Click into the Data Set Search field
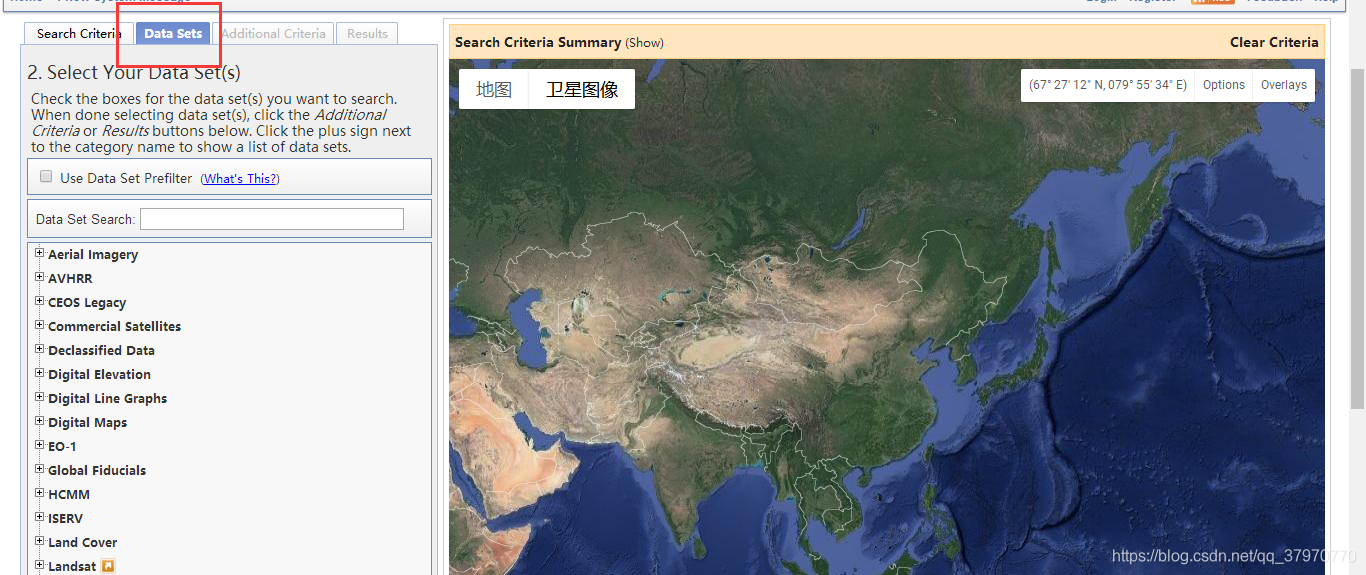Image resolution: width=1366 pixels, height=575 pixels. pyautogui.click(x=272, y=219)
